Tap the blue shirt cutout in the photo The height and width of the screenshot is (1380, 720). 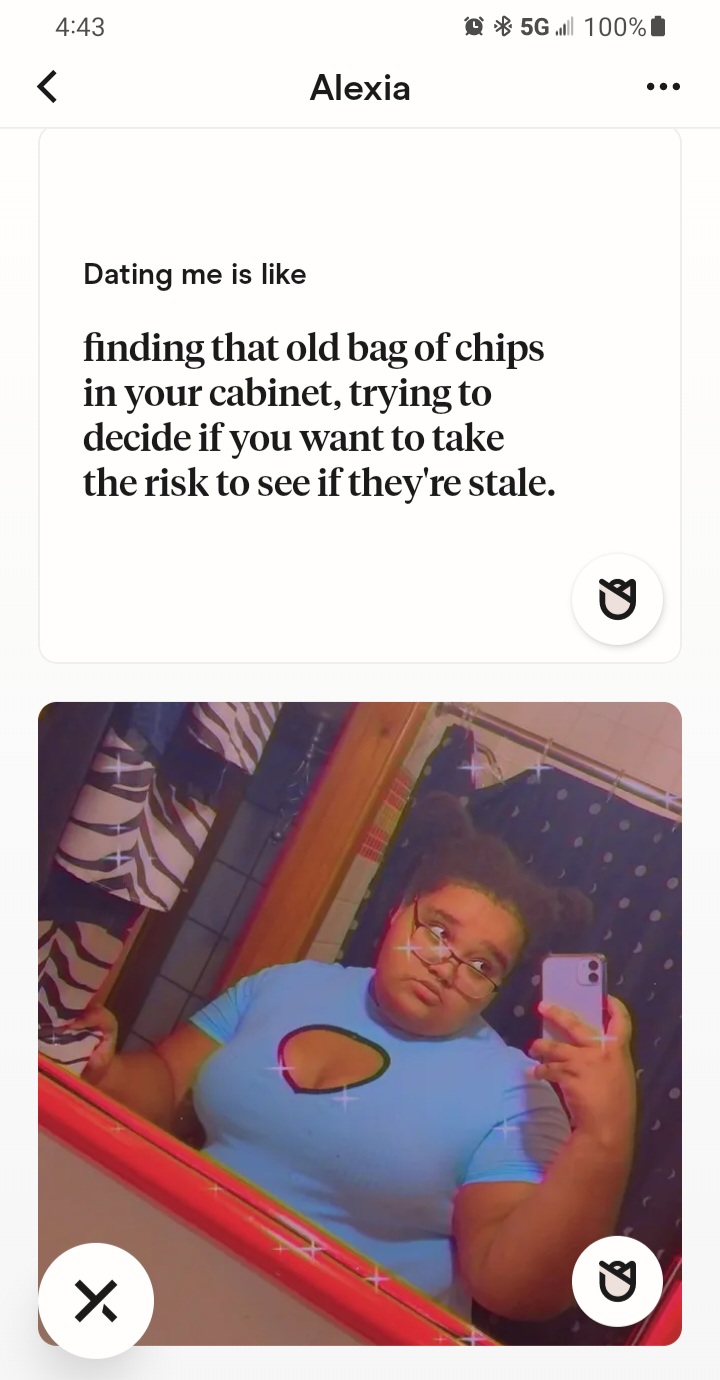point(332,1057)
